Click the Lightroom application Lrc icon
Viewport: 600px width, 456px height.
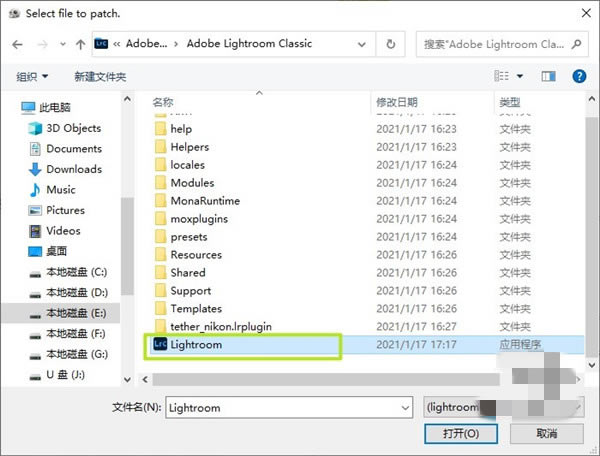pos(160,344)
